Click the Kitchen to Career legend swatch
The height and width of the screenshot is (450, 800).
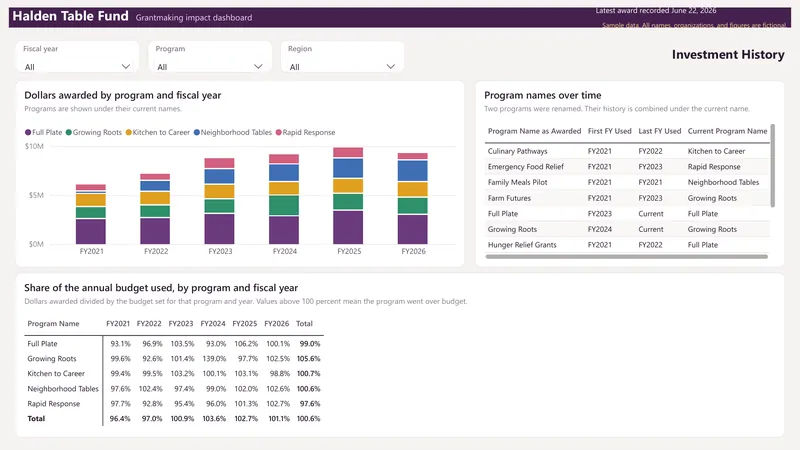click(129, 132)
